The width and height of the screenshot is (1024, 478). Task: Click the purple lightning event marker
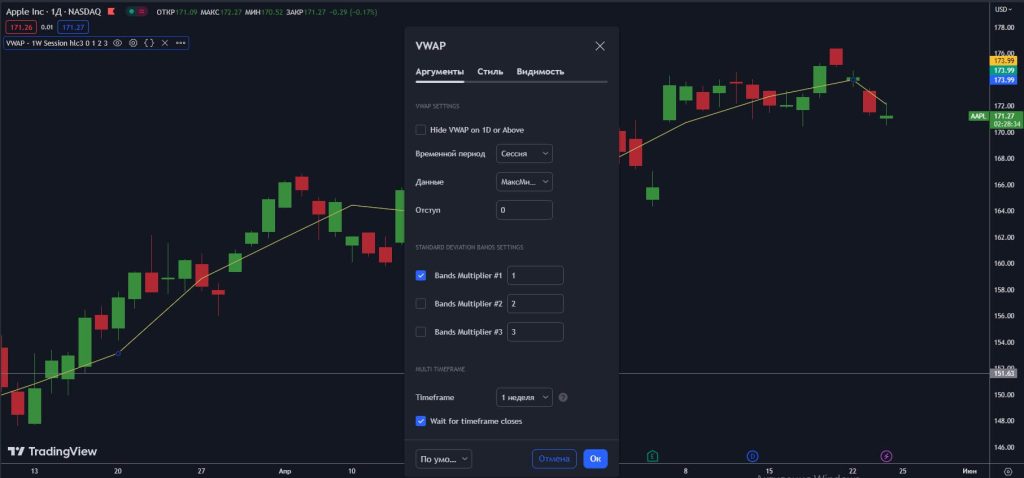click(886, 456)
